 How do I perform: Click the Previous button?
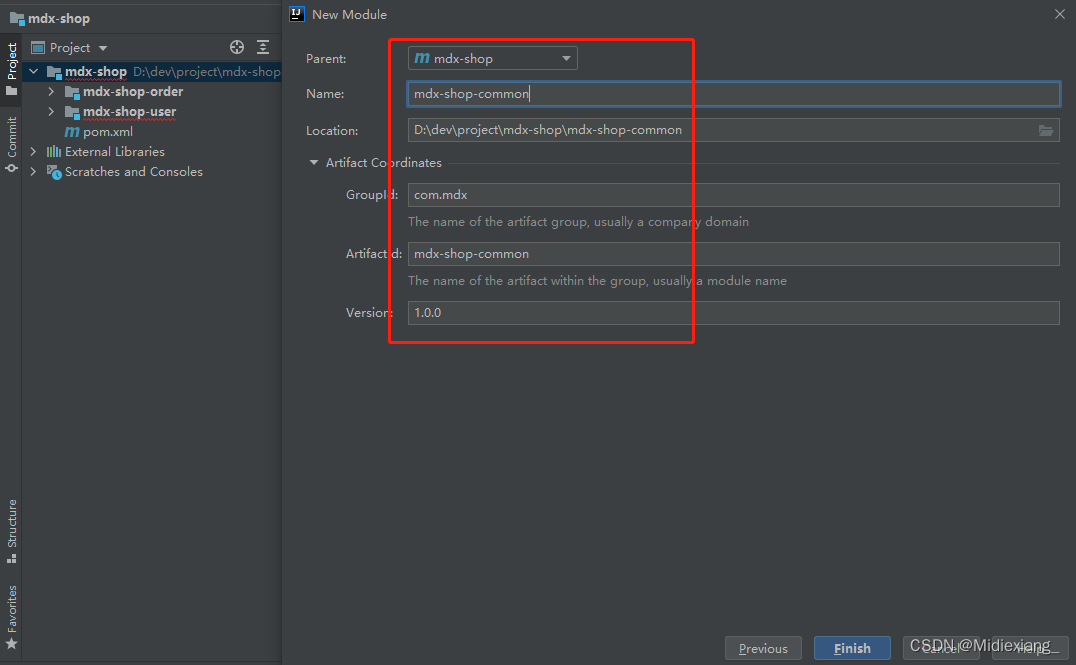pyautogui.click(x=763, y=649)
